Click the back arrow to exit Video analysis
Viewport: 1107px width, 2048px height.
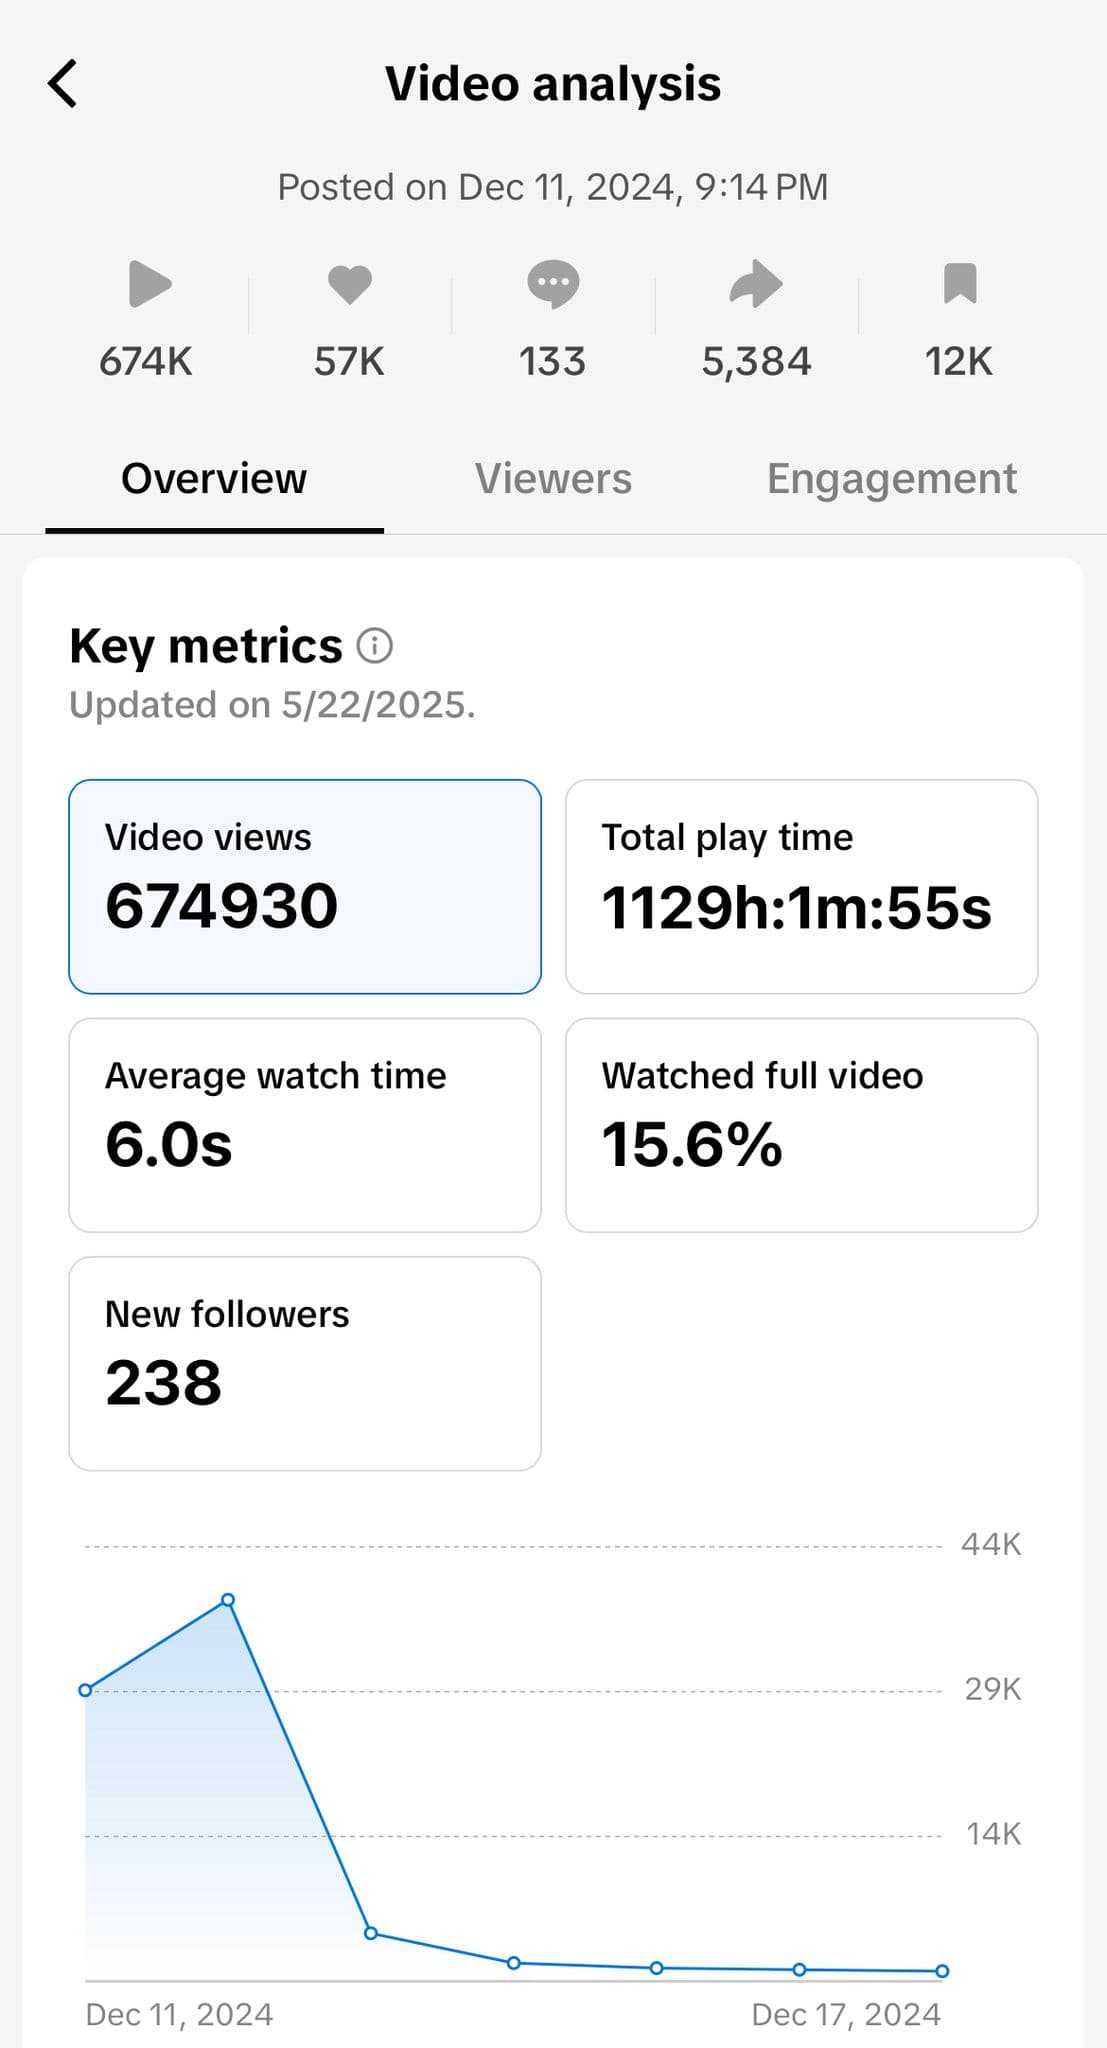point(63,83)
